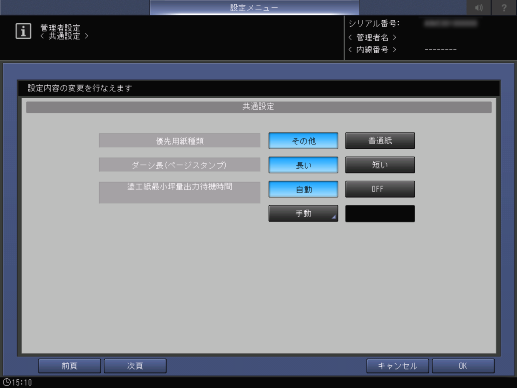The height and width of the screenshot is (388, 517).
Task: Click the speaker volume icon
Action: click(479, 7)
